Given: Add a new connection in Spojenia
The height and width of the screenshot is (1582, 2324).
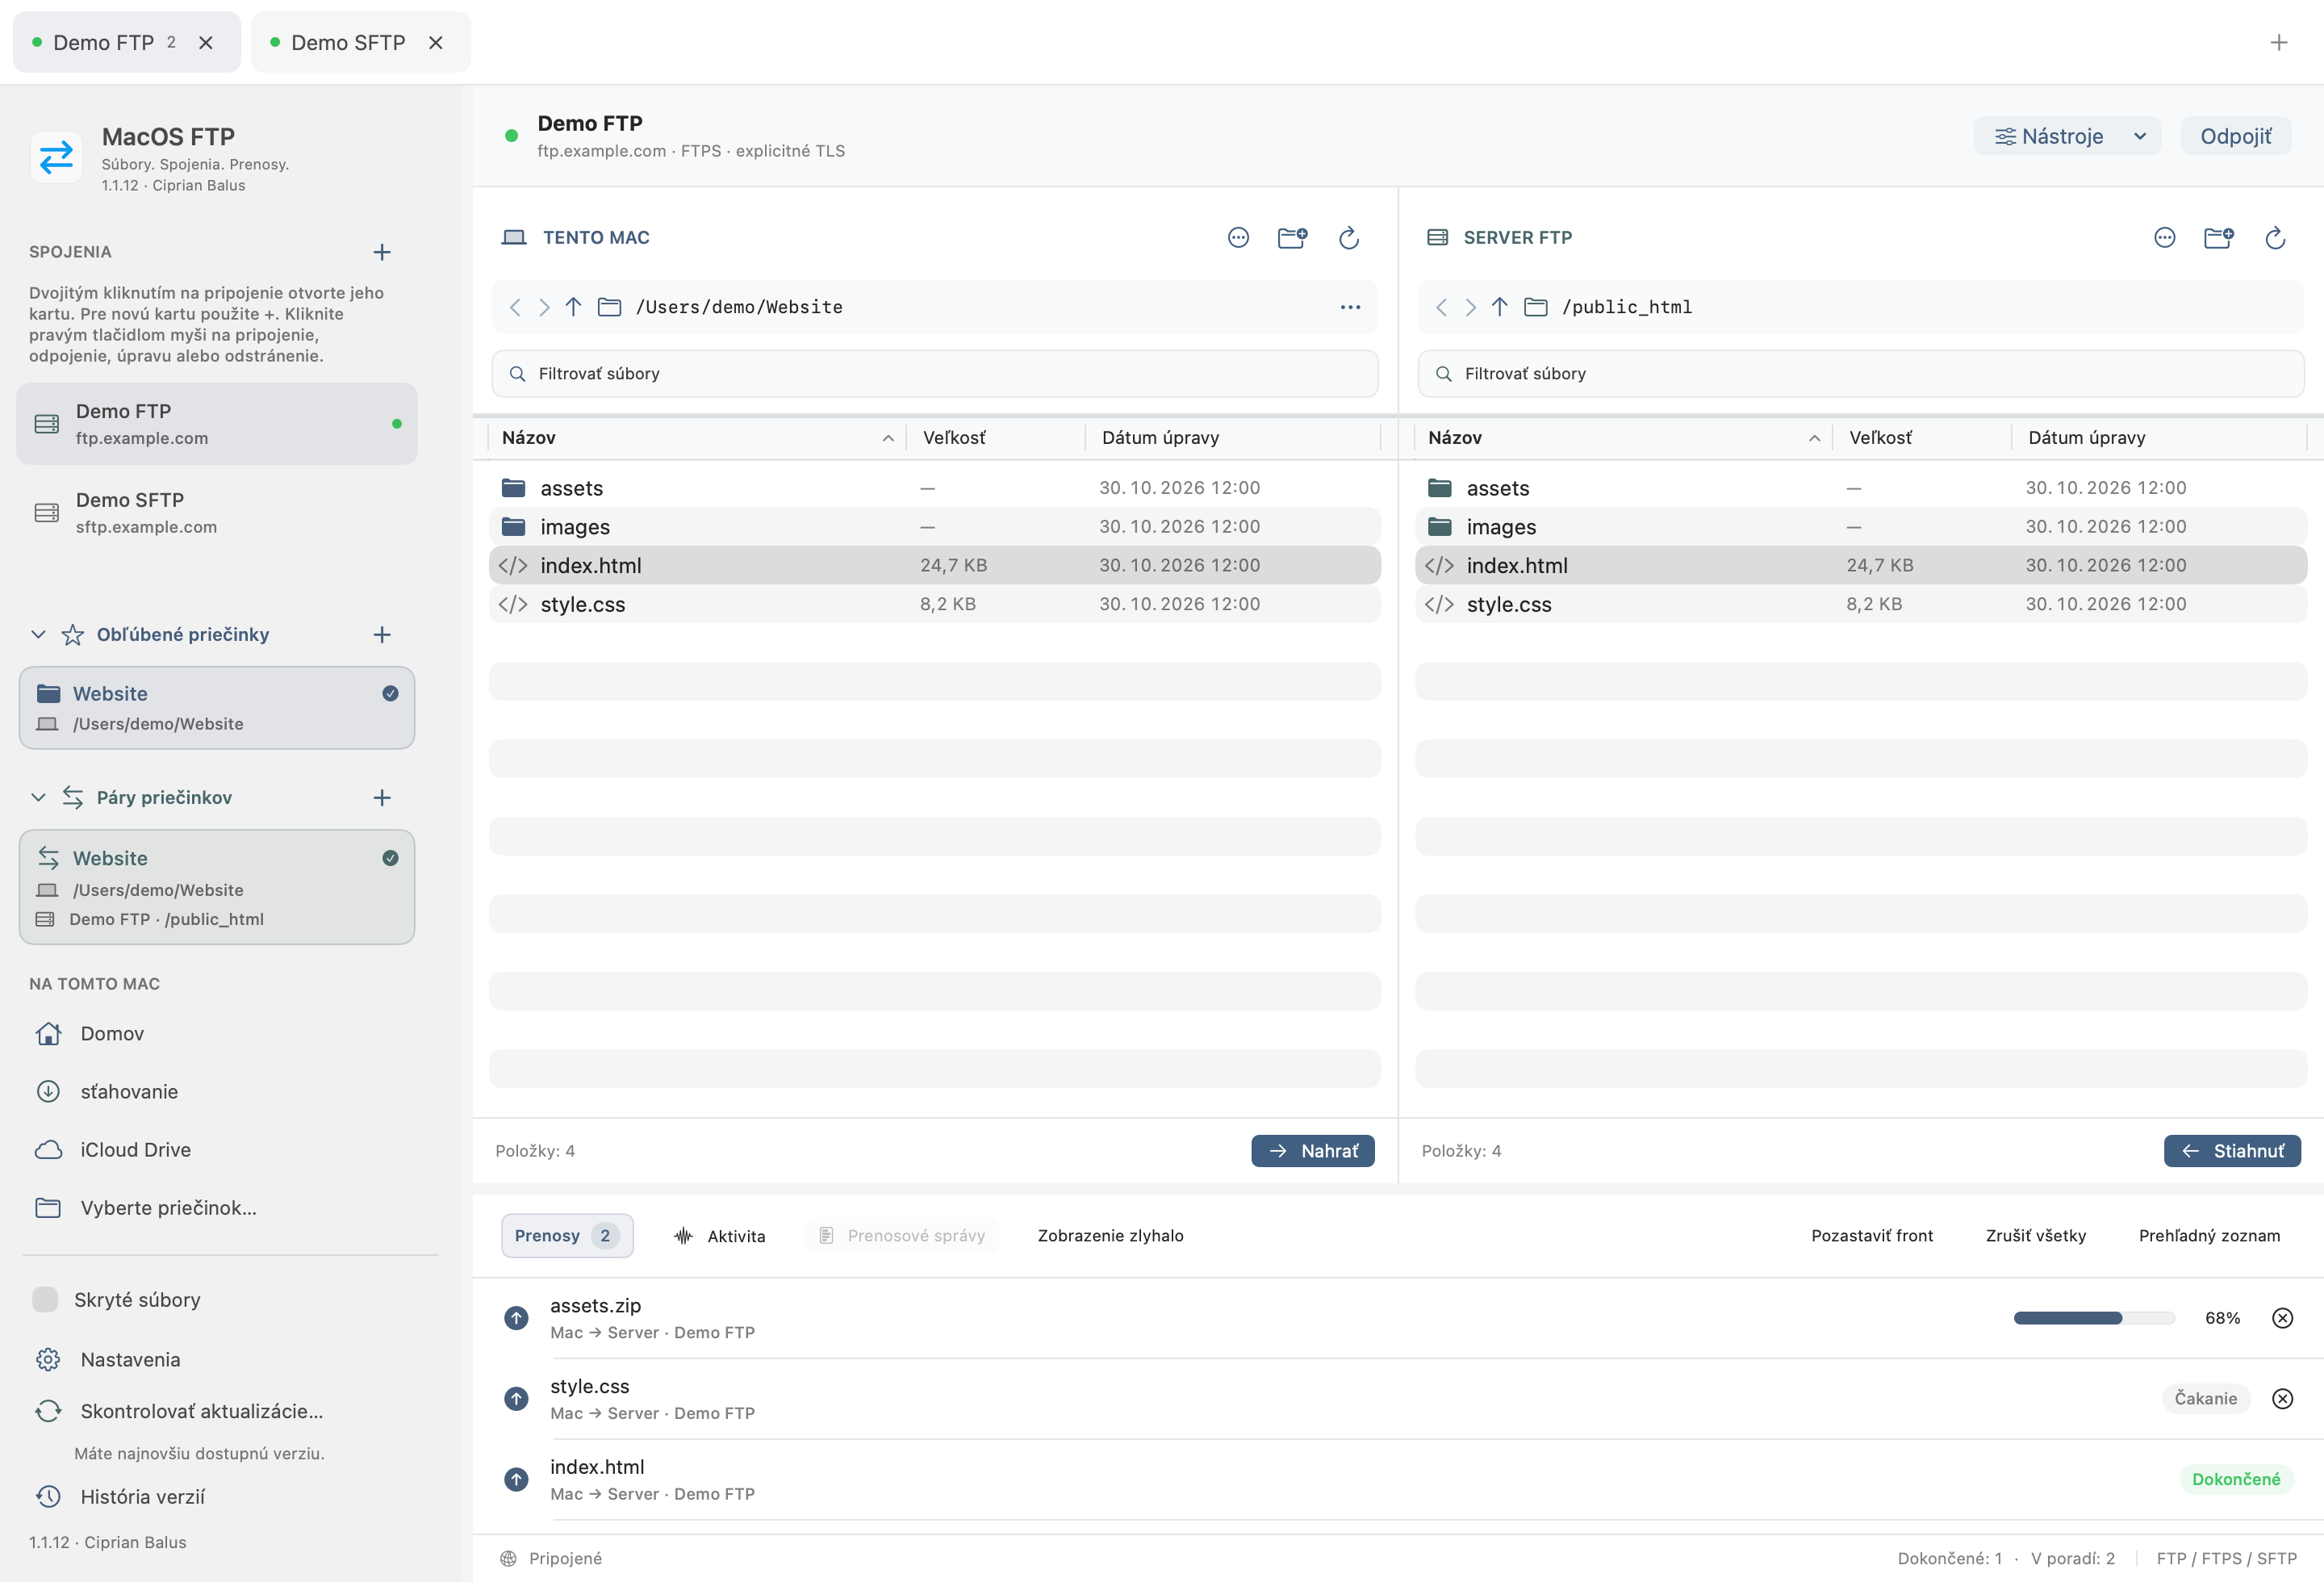Looking at the screenshot, I should point(382,252).
